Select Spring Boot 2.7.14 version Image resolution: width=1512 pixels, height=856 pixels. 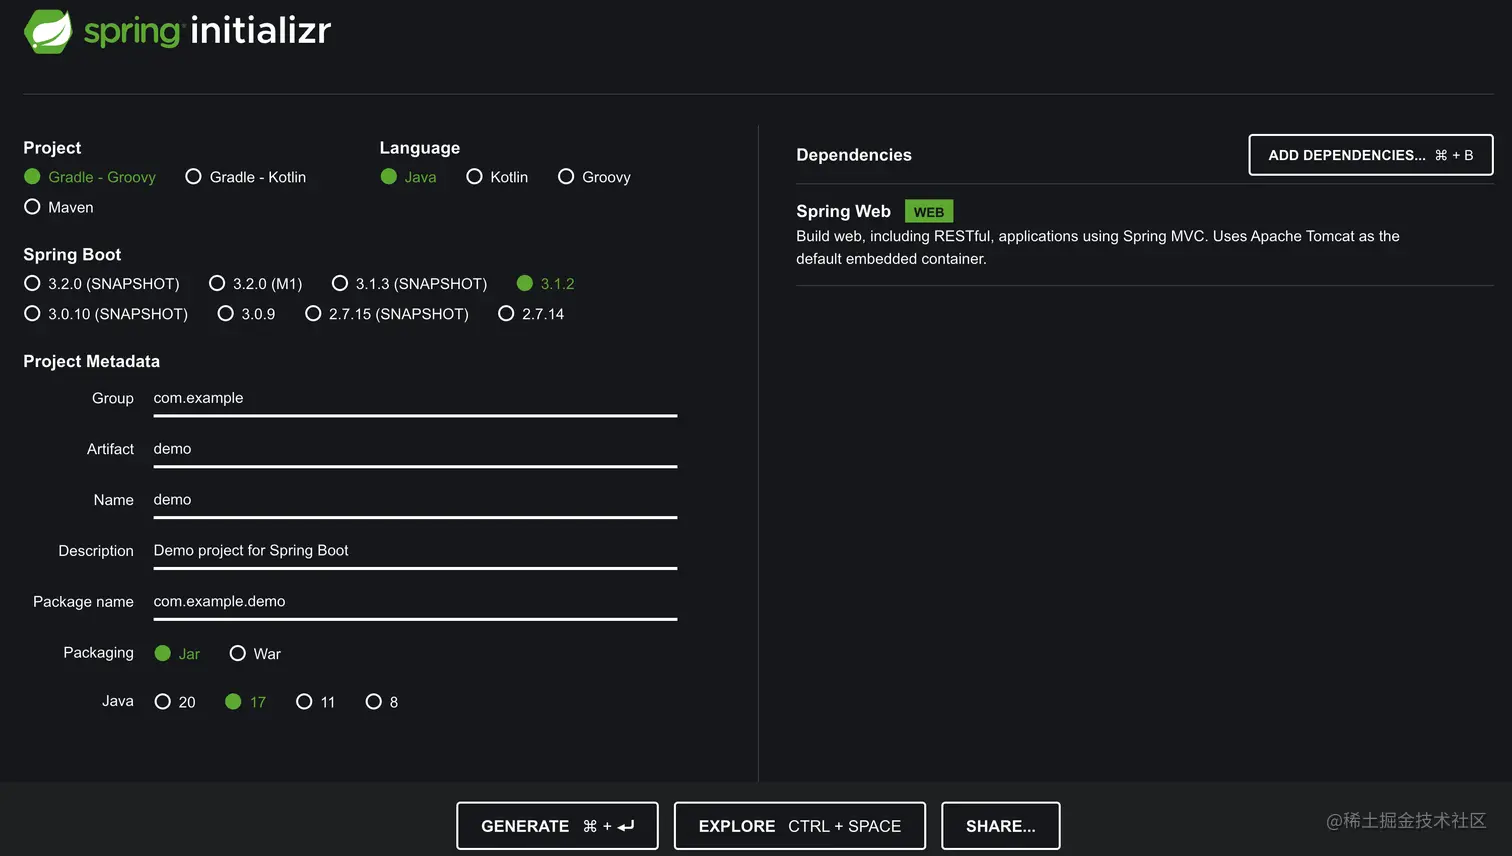click(x=531, y=314)
